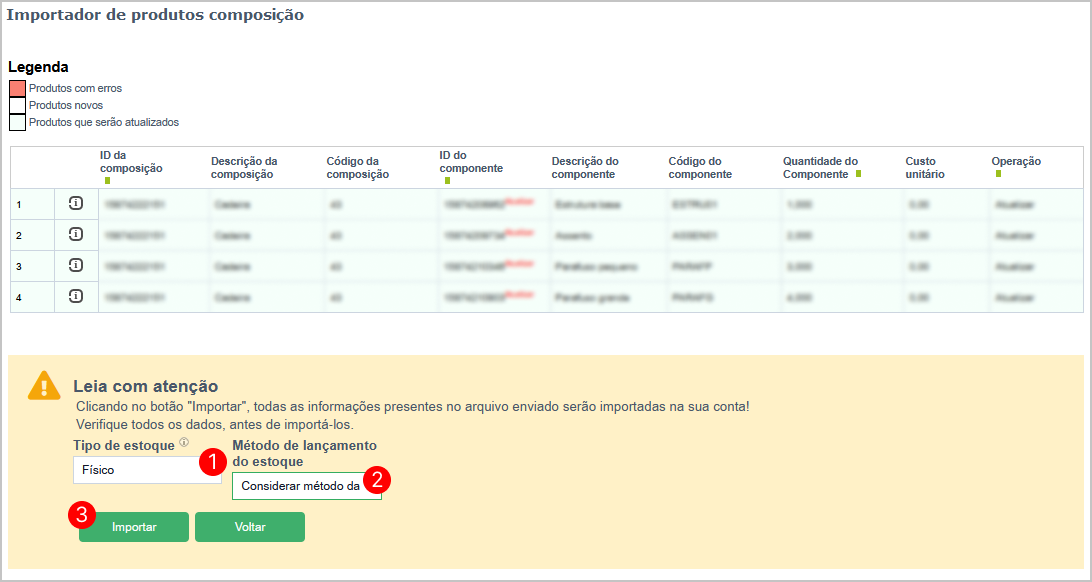Click the Produtos com erros legend label

[75, 88]
